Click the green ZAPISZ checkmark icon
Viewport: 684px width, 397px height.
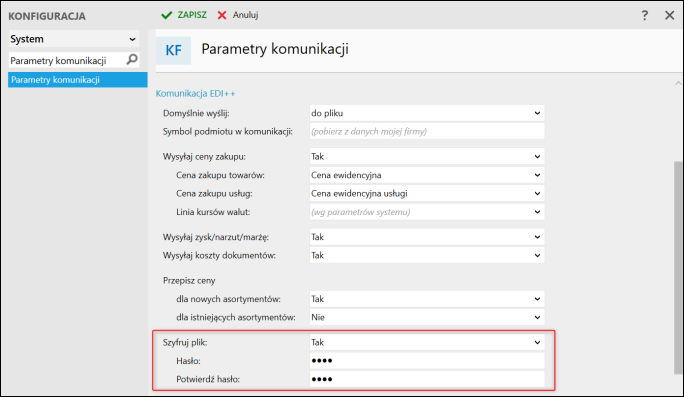pos(166,15)
